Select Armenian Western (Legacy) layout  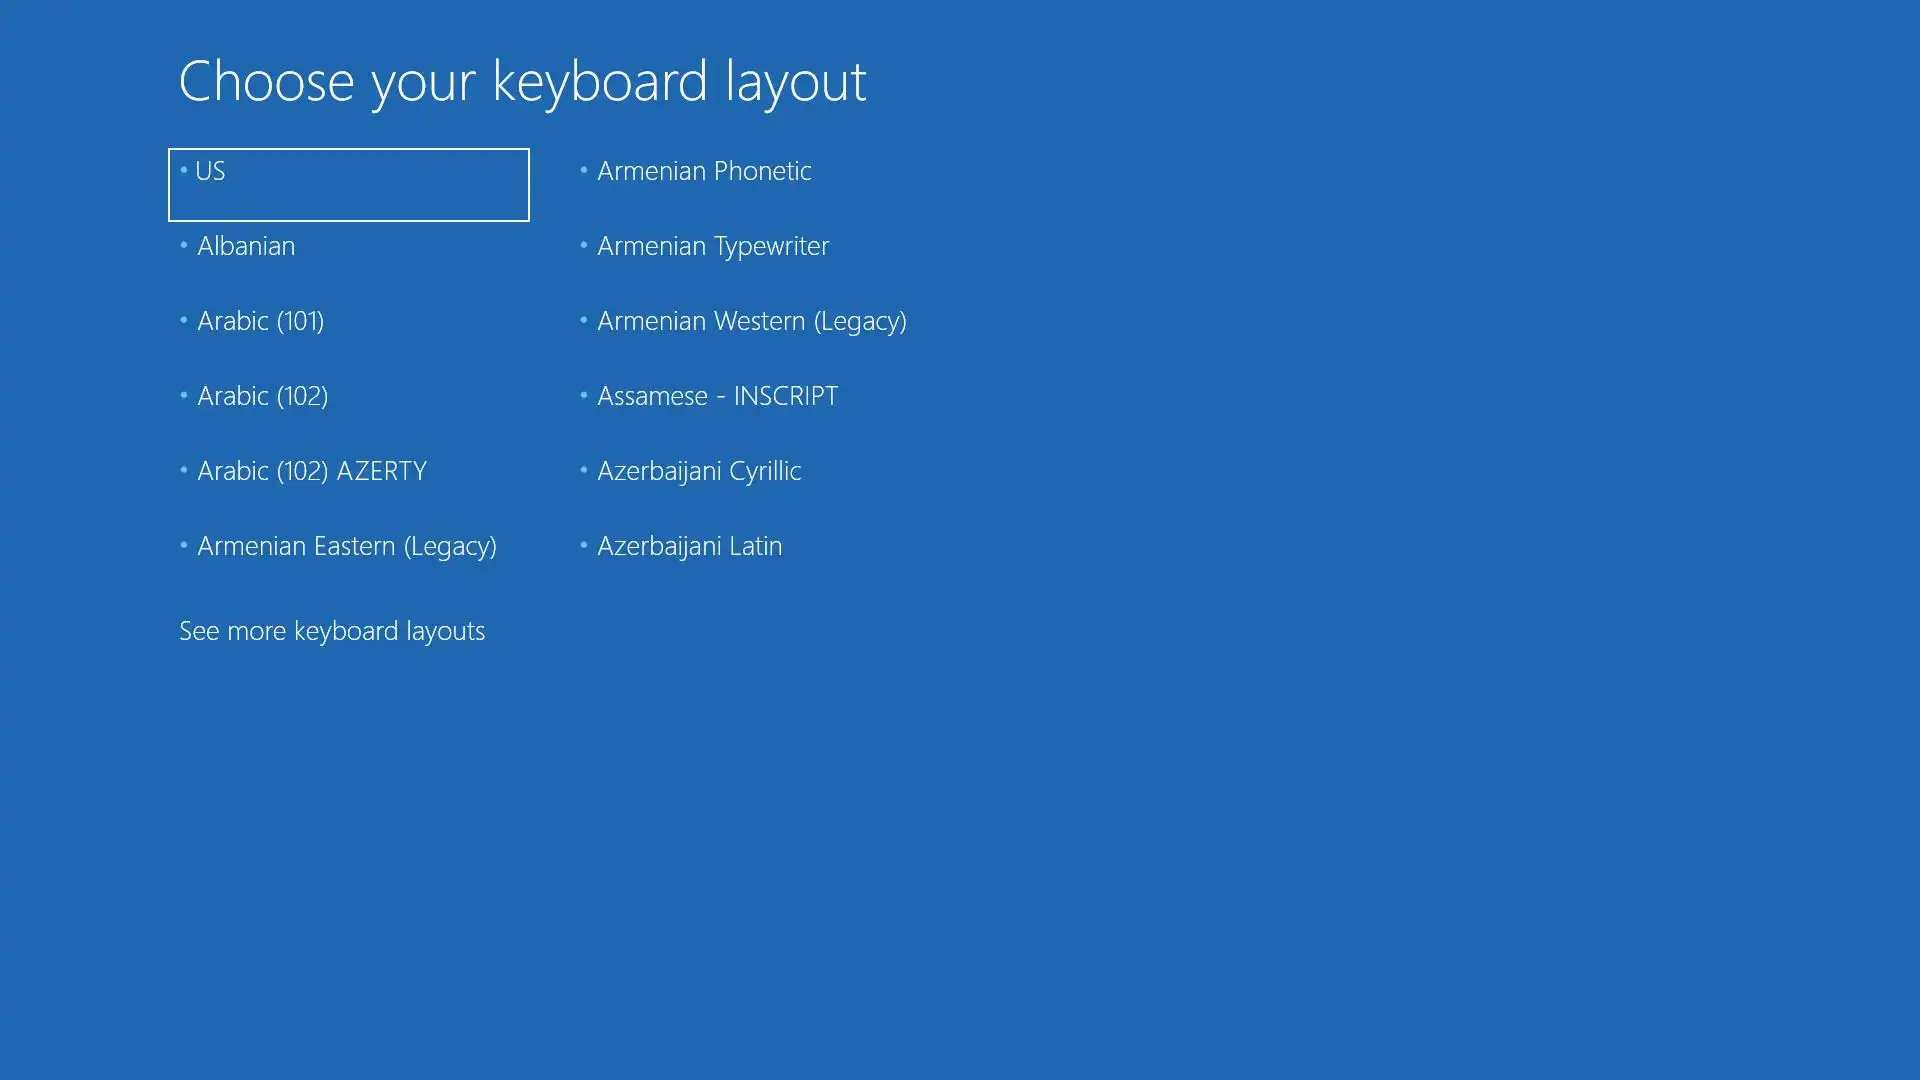pyautogui.click(x=751, y=321)
